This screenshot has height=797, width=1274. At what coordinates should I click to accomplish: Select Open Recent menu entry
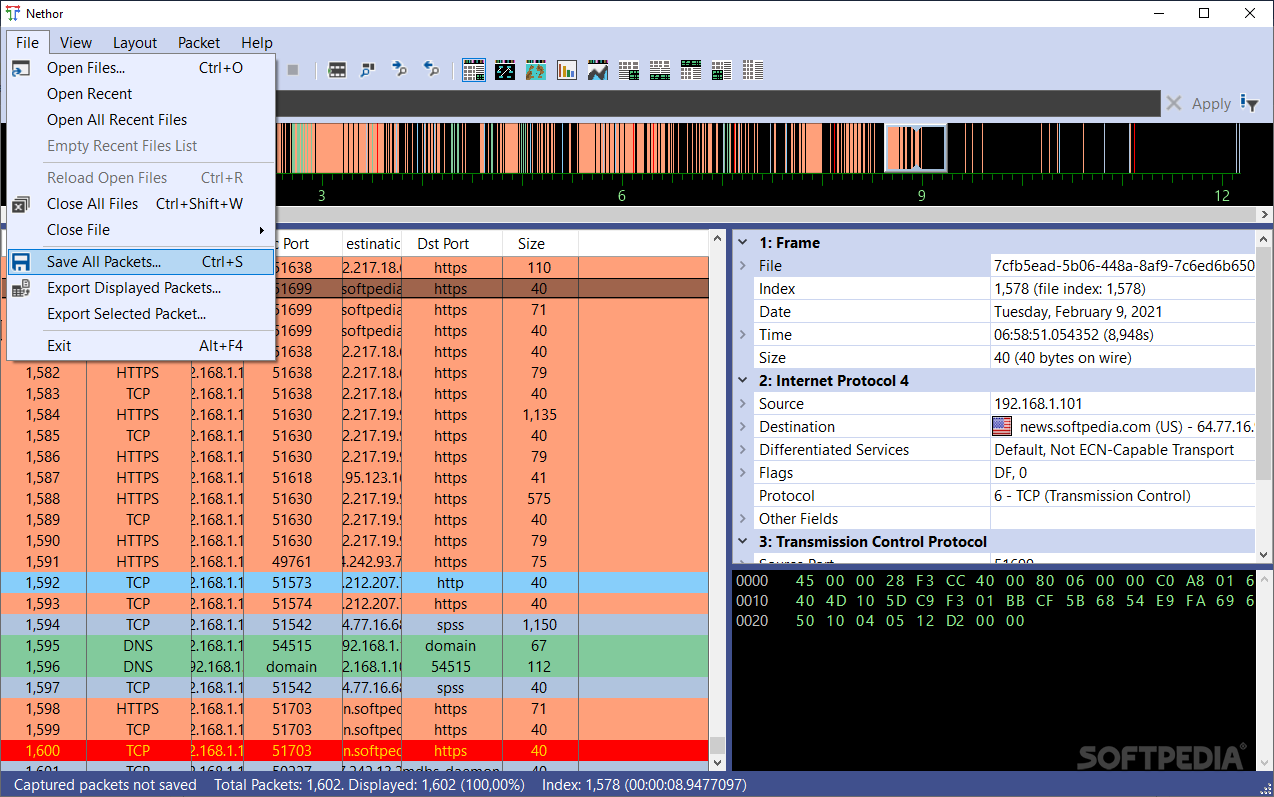coord(141,94)
